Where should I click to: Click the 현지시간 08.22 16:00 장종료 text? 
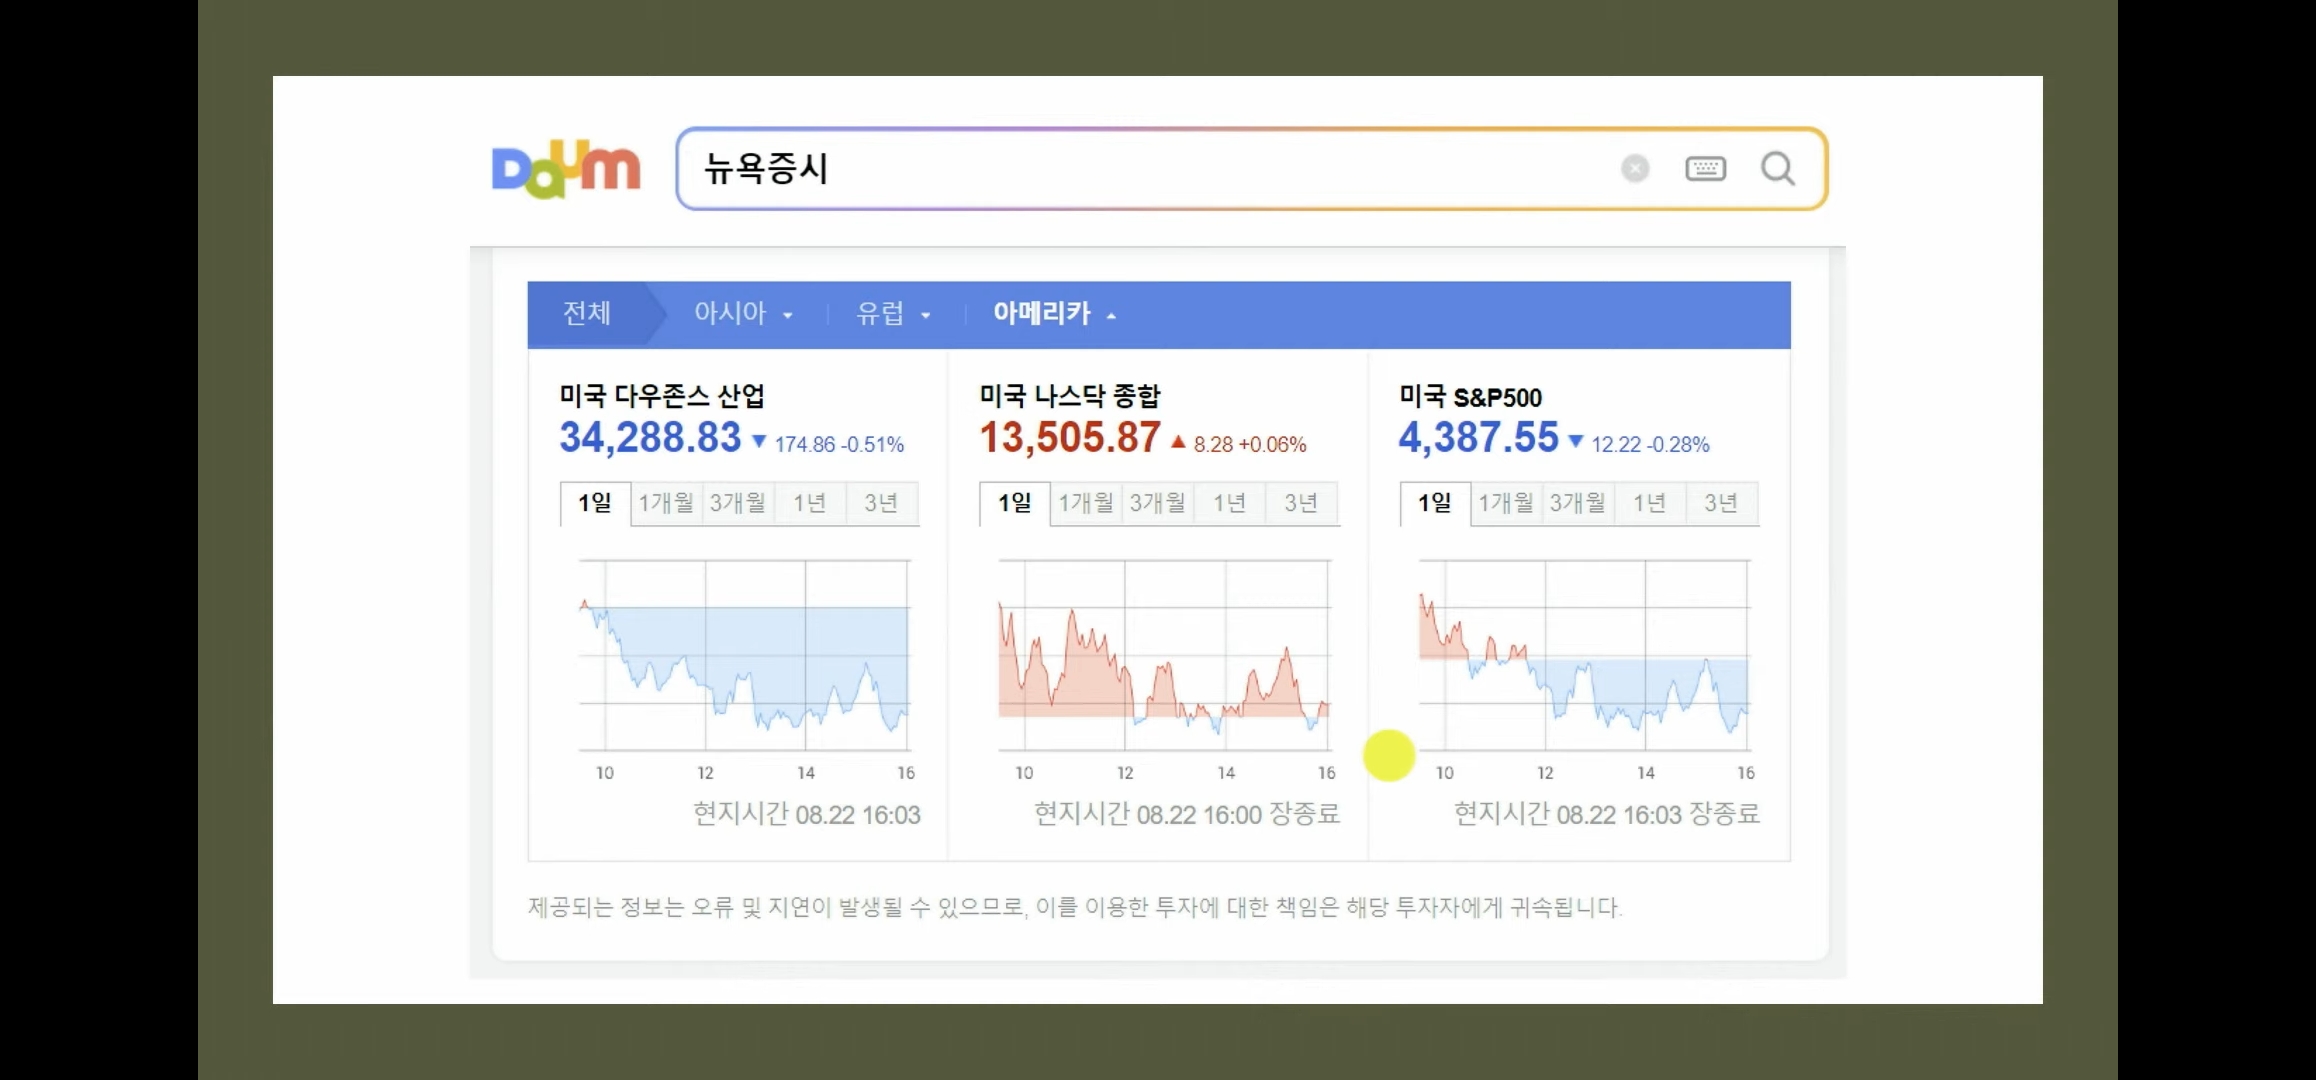click(x=1187, y=814)
